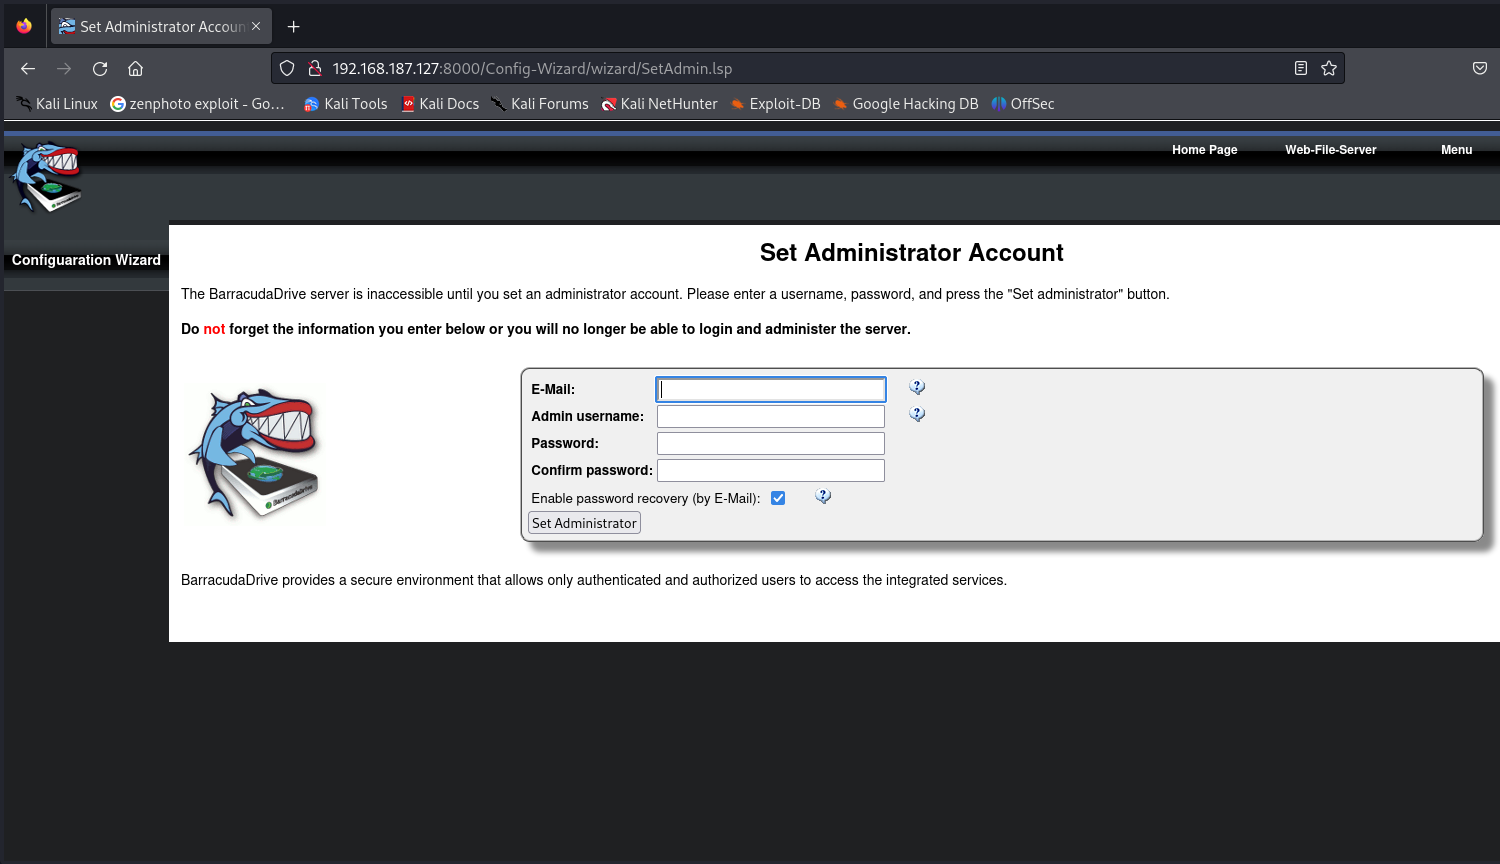
Task: Click the password recovery help icon
Action: tap(823, 497)
